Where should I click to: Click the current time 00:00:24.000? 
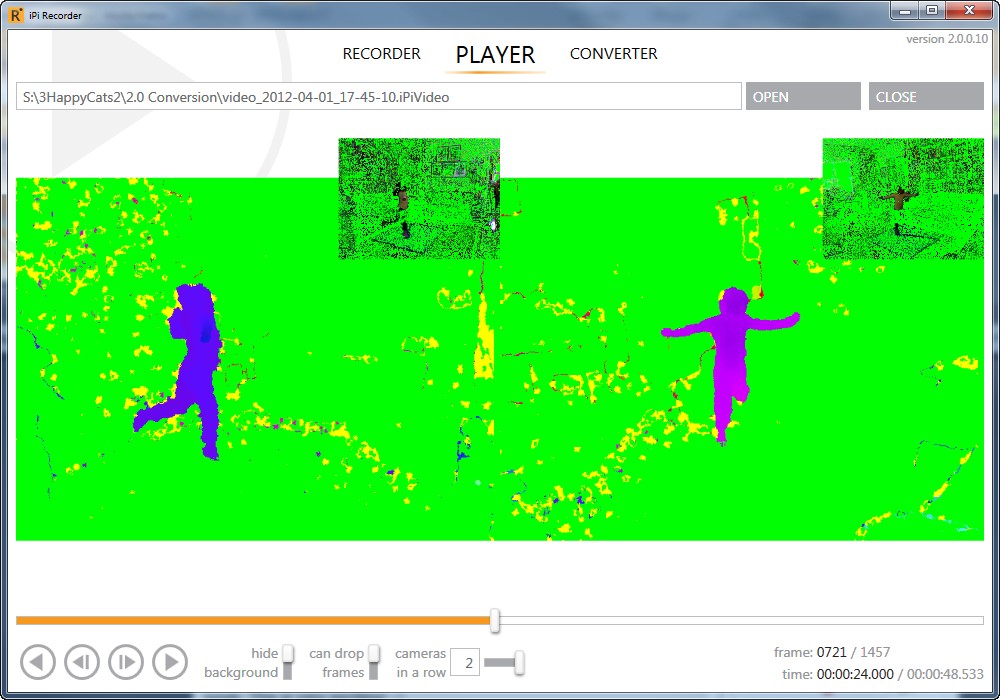pos(855,674)
